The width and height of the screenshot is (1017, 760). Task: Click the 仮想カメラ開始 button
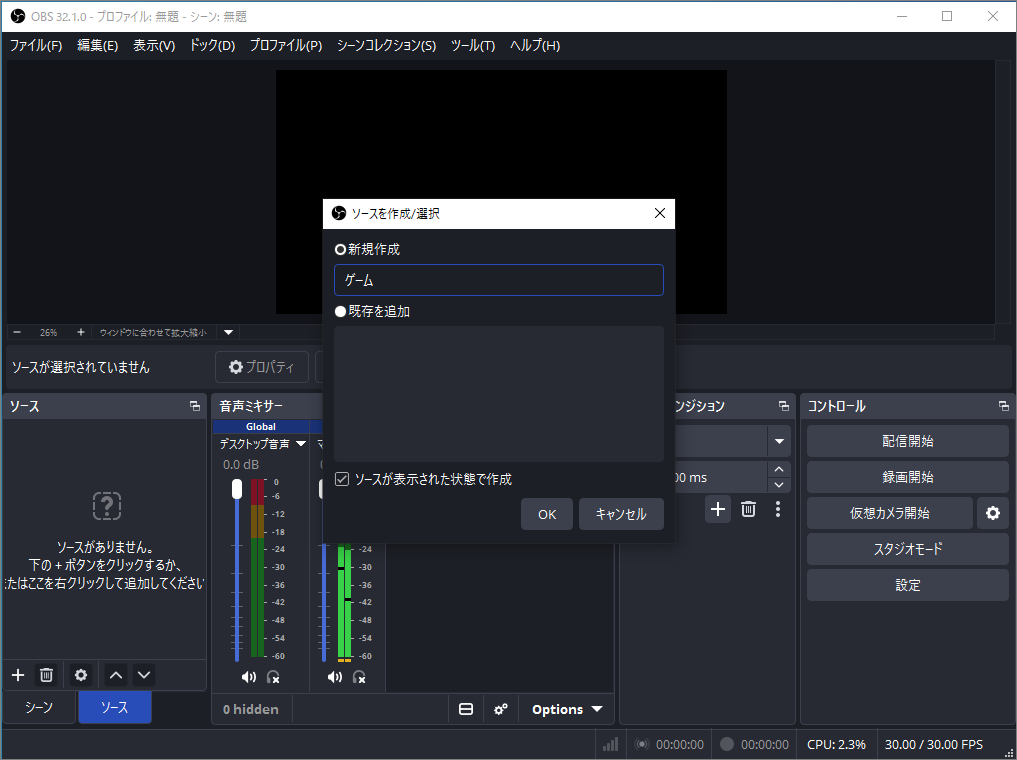click(x=889, y=513)
